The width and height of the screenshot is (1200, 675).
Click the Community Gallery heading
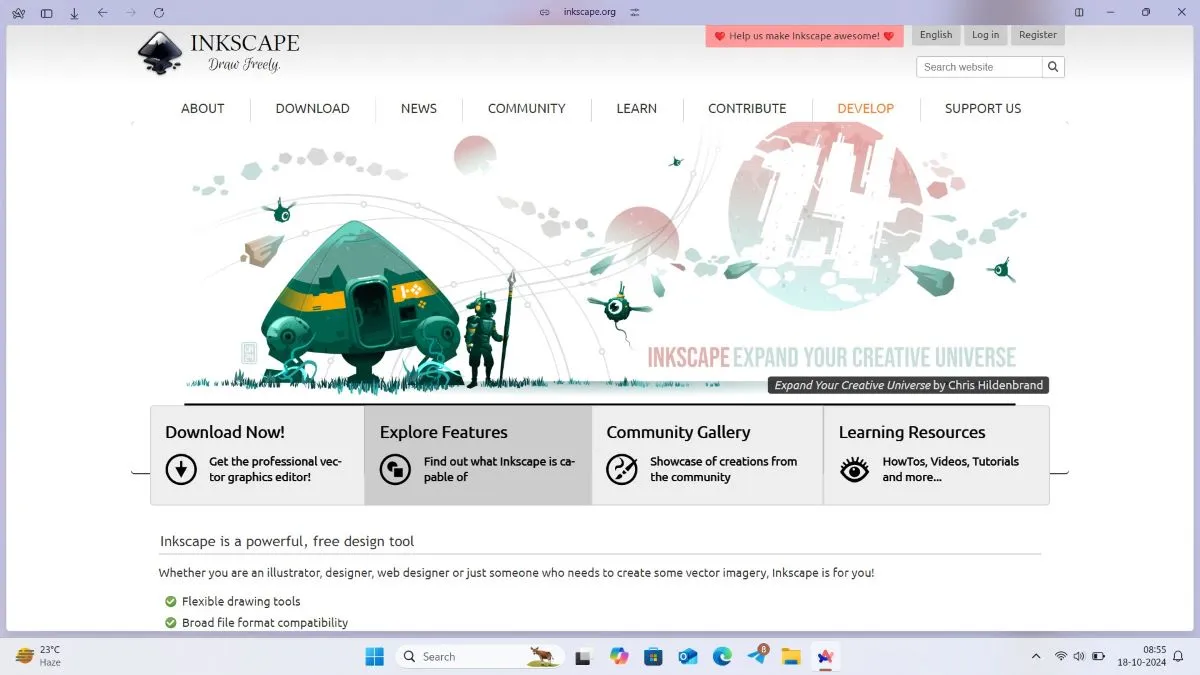[x=678, y=432]
